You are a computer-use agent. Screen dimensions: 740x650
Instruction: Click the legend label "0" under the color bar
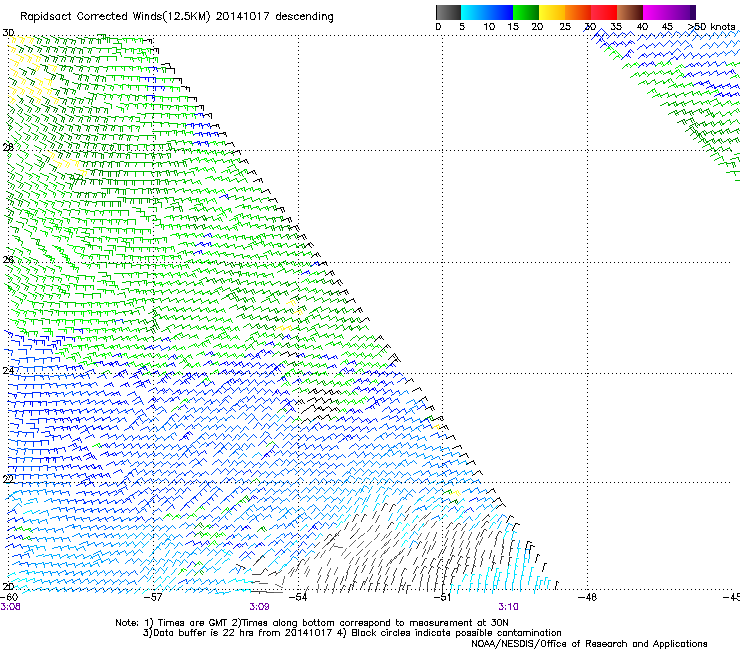click(438, 27)
